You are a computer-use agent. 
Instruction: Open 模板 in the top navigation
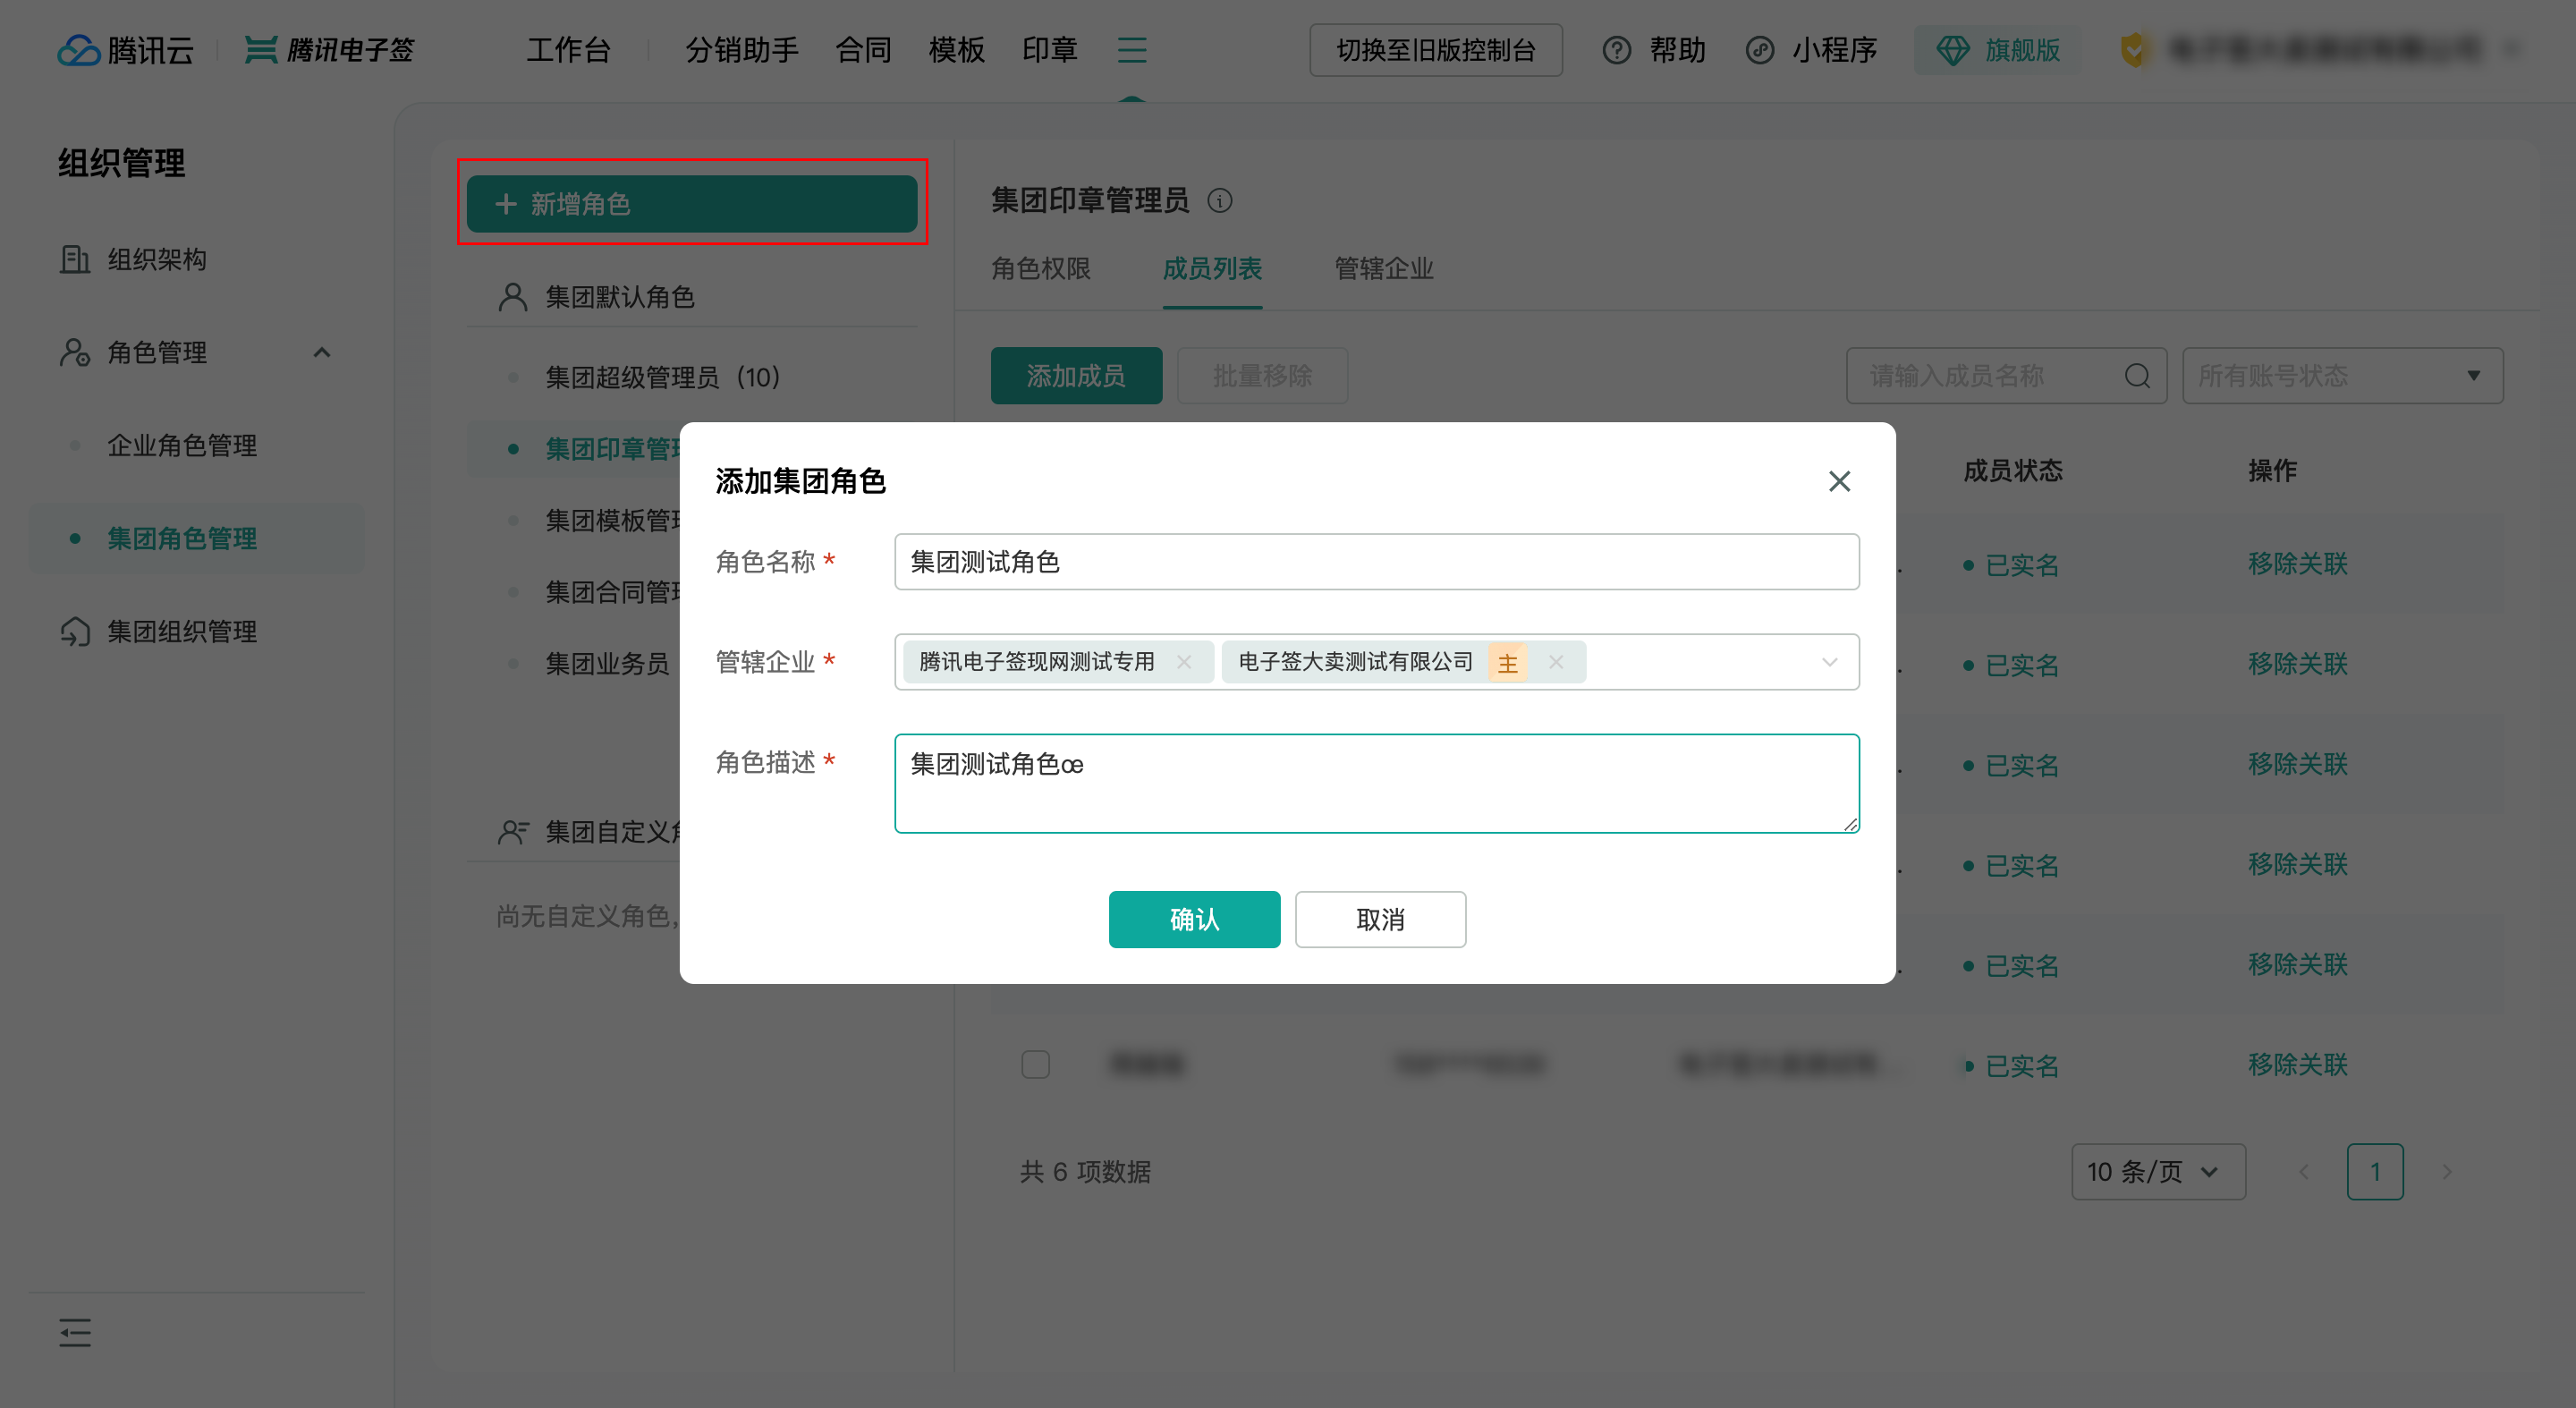[957, 50]
